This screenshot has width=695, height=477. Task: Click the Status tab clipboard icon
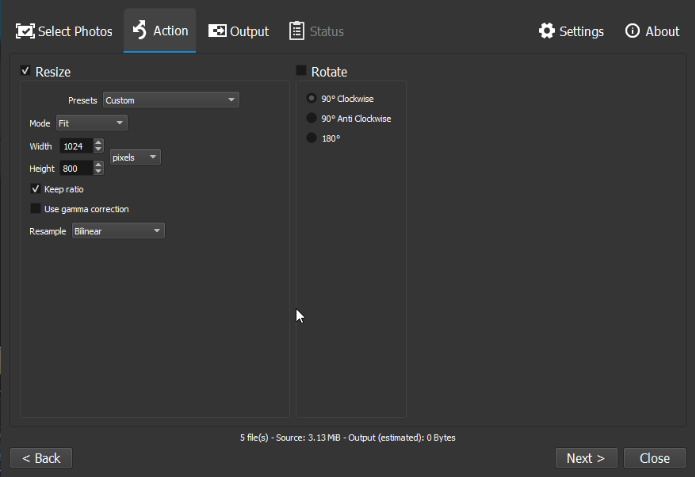pos(297,31)
